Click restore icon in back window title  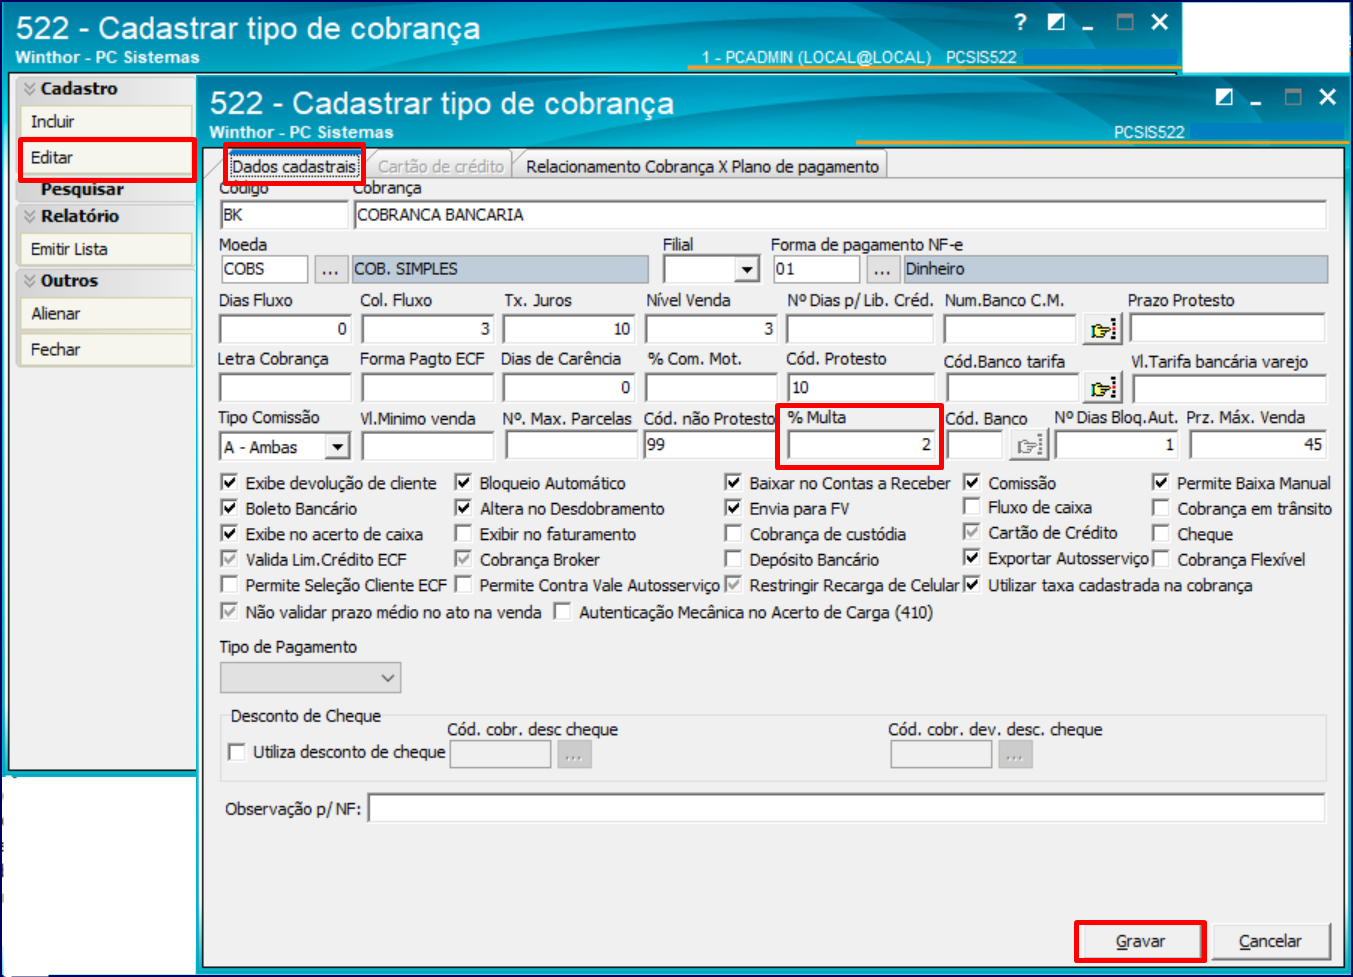pyautogui.click(x=1056, y=22)
